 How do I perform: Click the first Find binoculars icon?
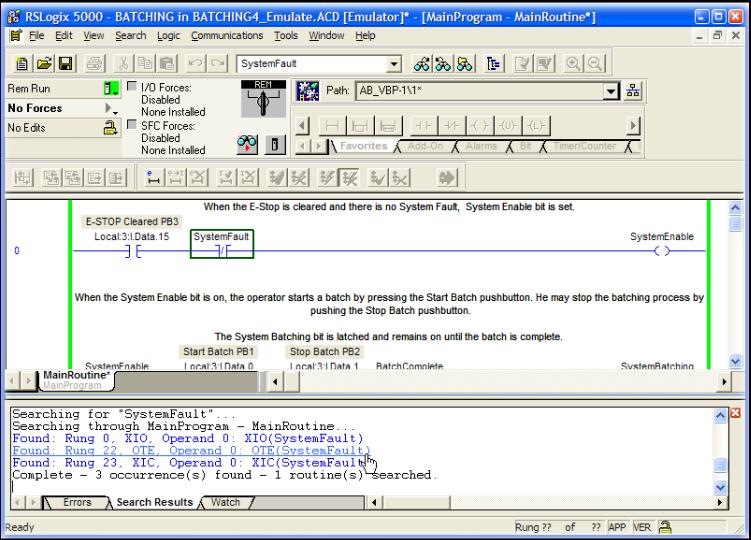coord(421,63)
